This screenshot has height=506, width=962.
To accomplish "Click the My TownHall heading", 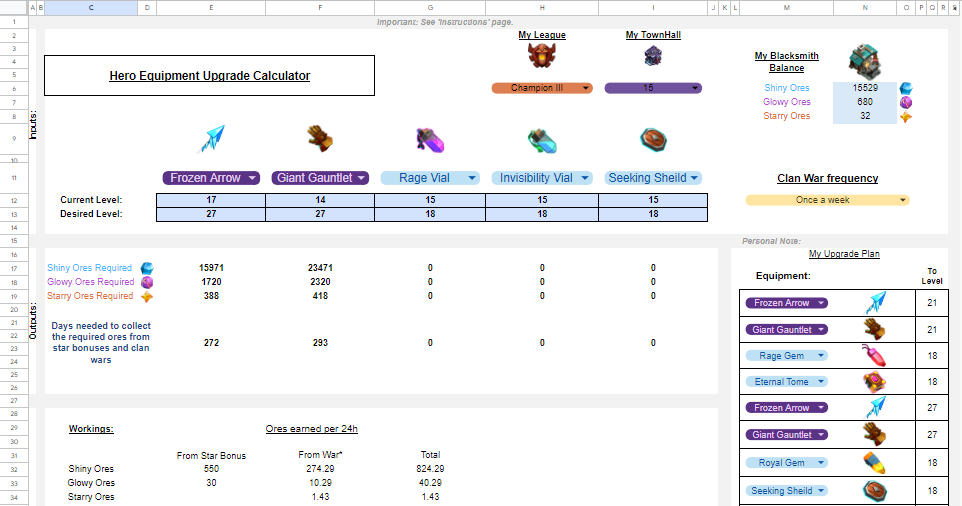I will 653,35.
